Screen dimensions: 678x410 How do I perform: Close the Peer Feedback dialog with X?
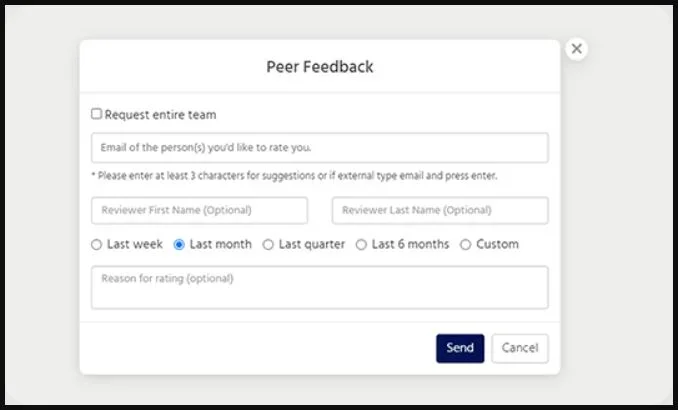[x=576, y=49]
